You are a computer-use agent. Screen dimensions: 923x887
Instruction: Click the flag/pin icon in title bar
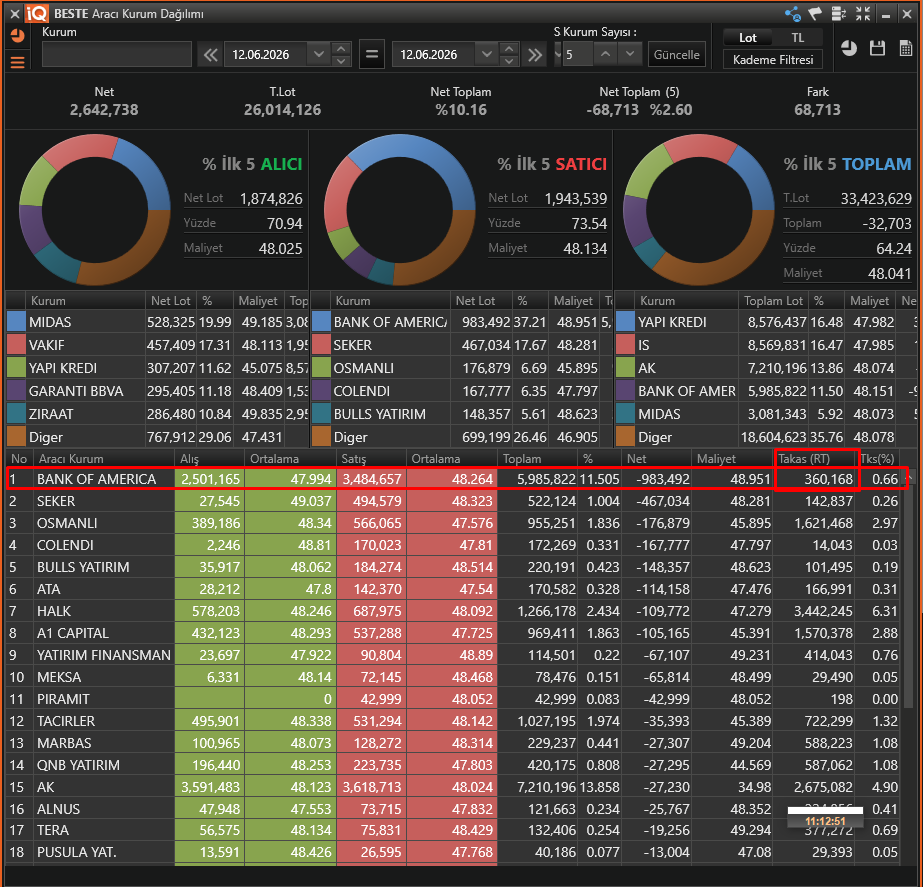(x=815, y=14)
